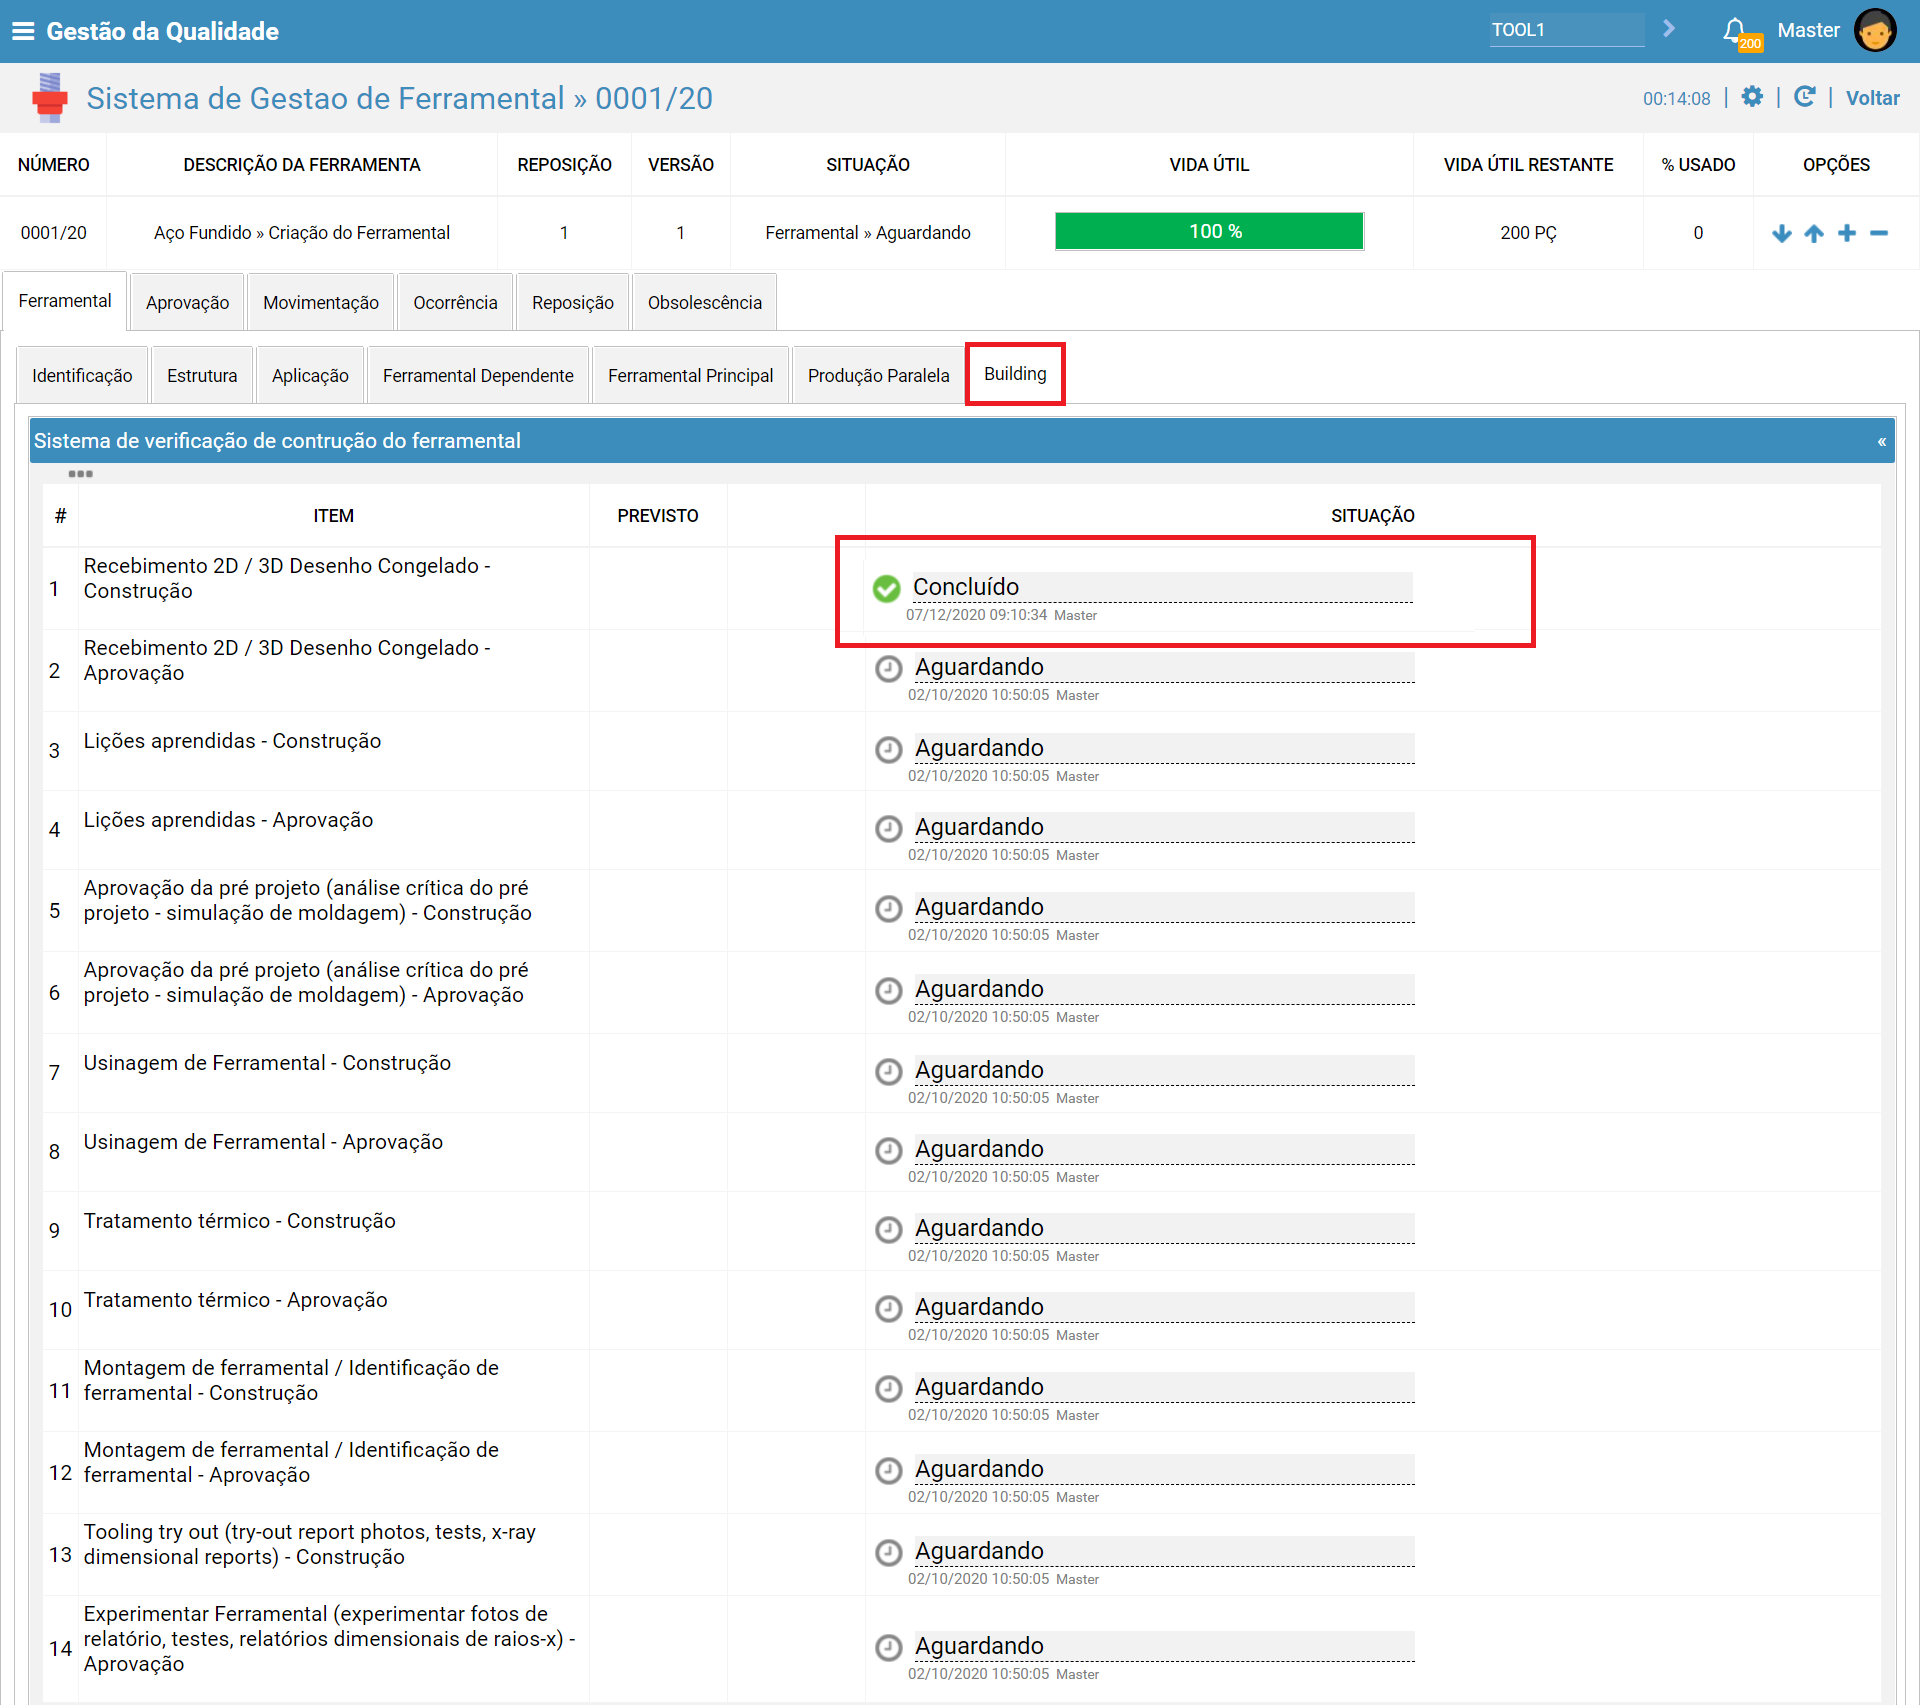
Task: Click the PREVISTO column header
Action: [x=659, y=517]
